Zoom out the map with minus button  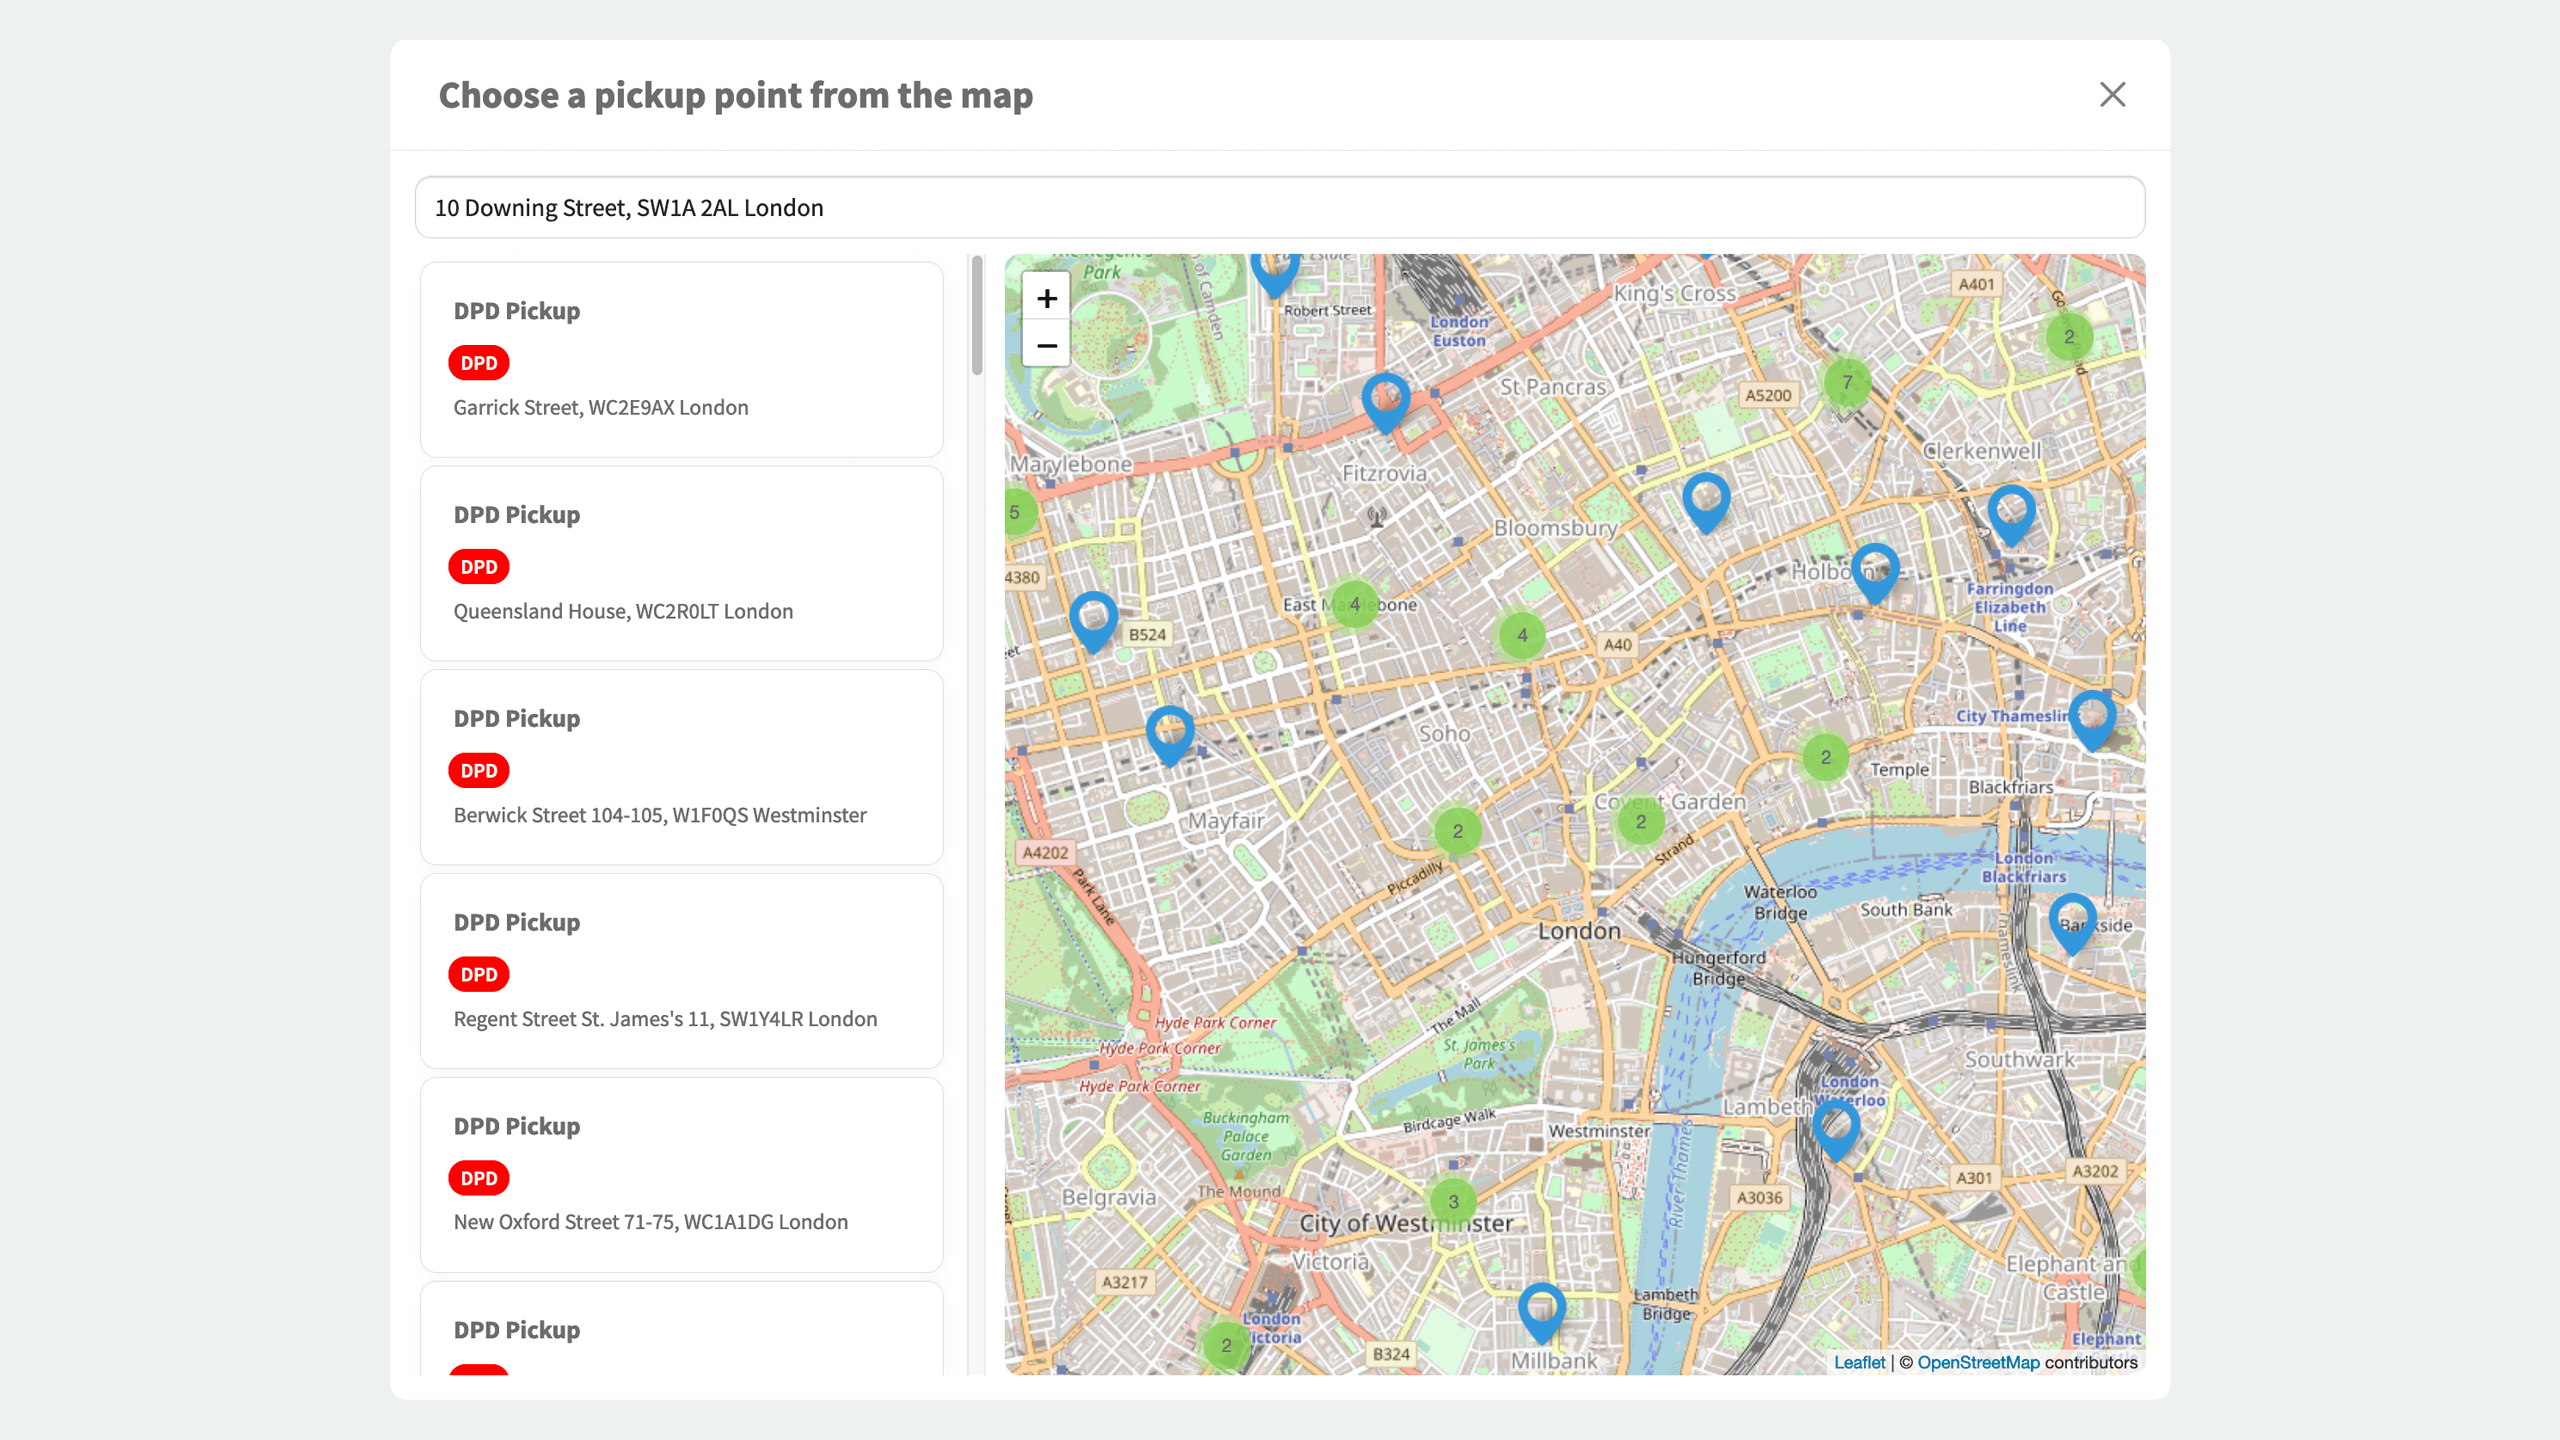click(x=1046, y=345)
